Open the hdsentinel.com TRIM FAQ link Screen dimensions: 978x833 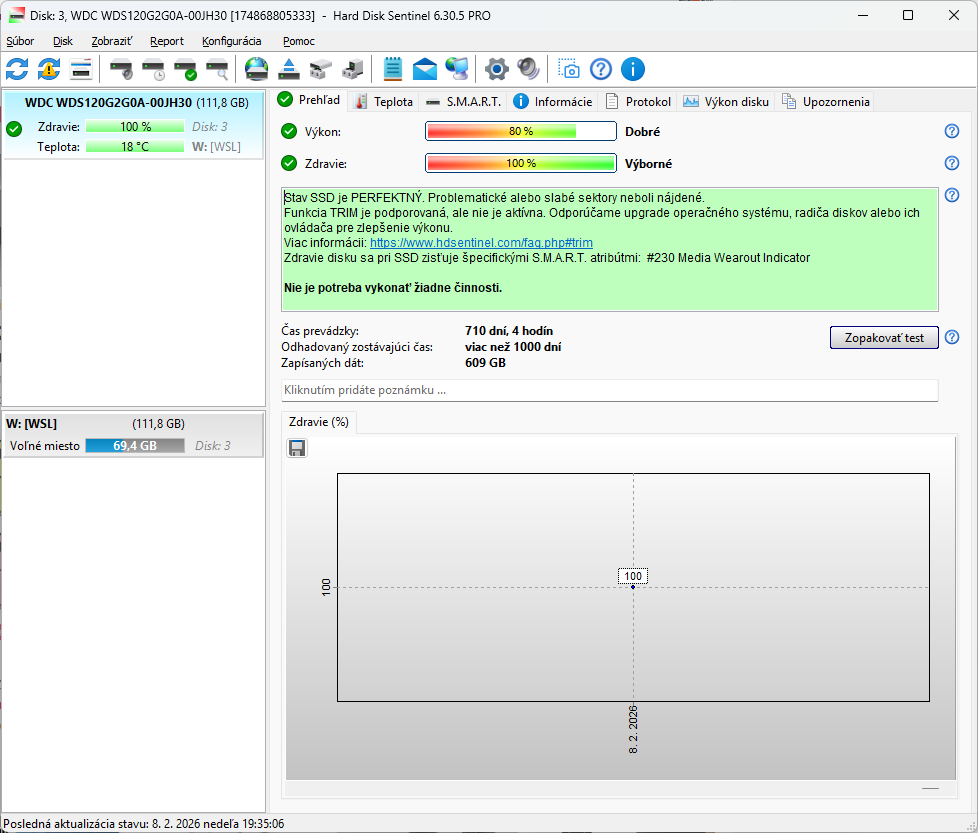[481, 243]
